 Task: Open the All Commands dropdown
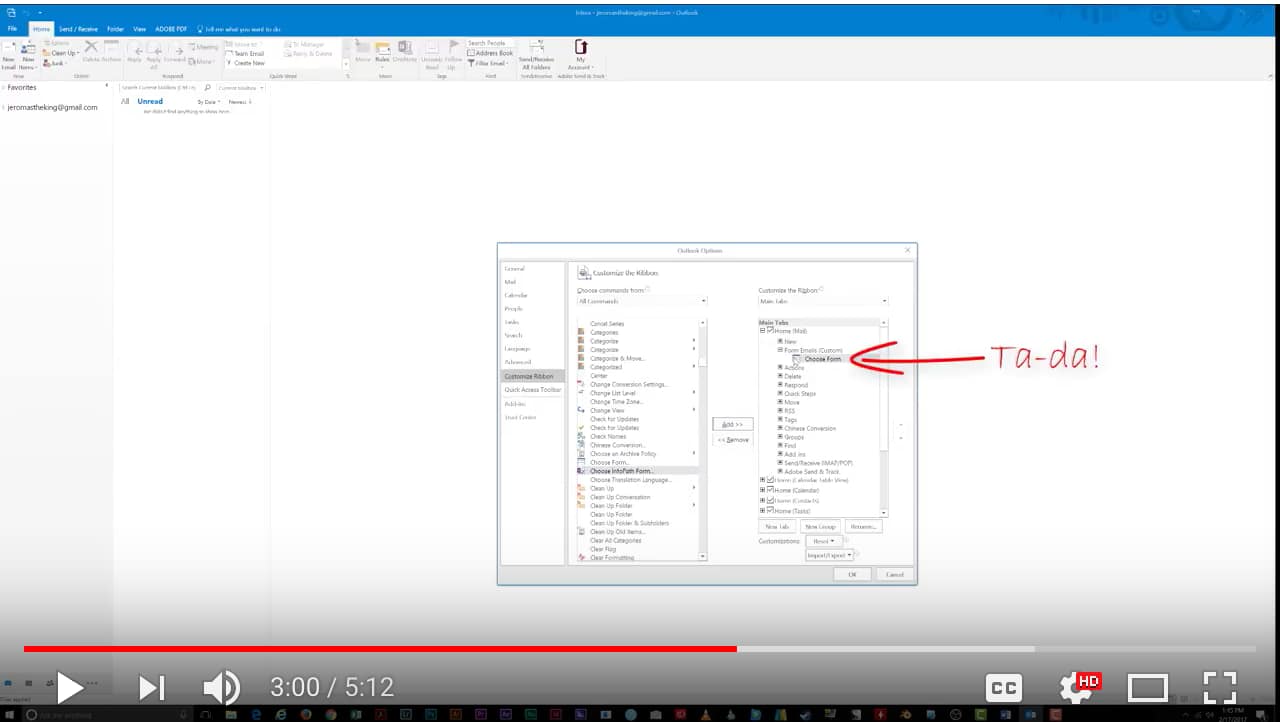tap(703, 300)
